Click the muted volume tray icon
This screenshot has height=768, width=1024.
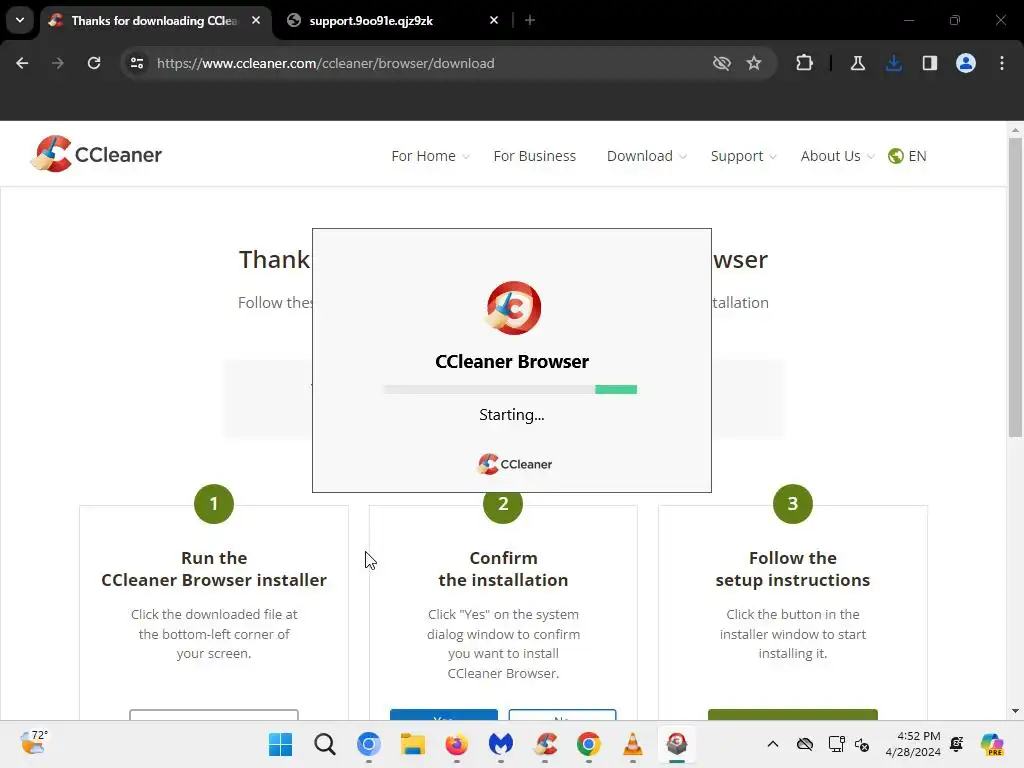[x=862, y=744]
